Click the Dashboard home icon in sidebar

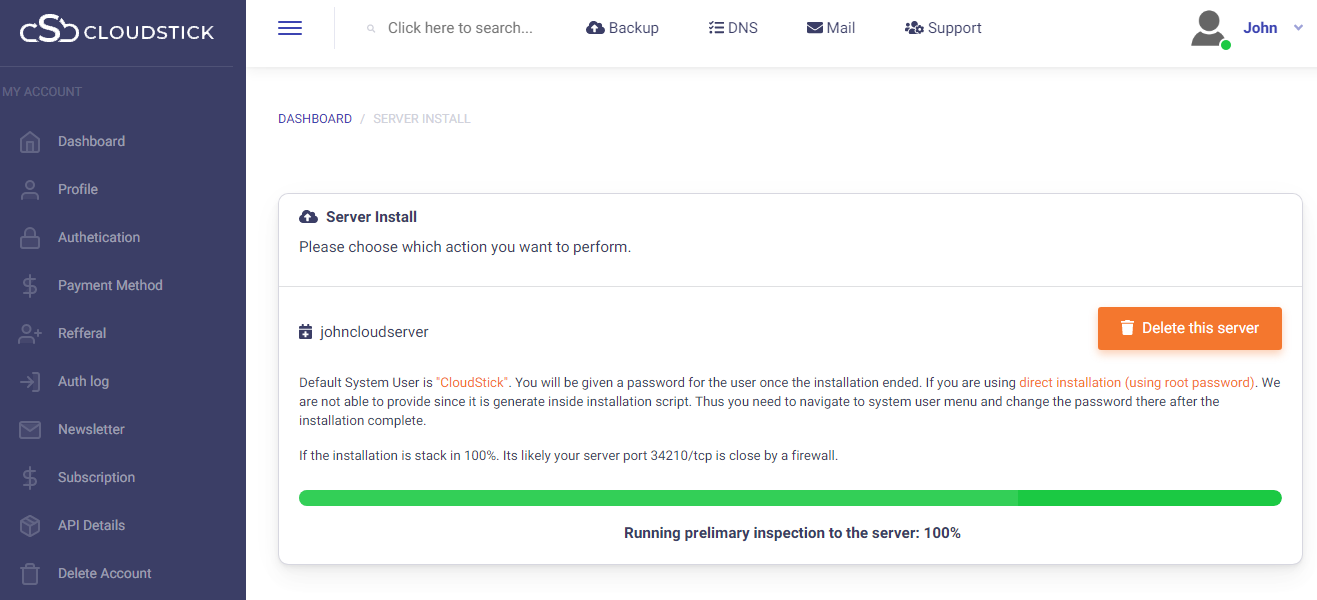coord(30,142)
